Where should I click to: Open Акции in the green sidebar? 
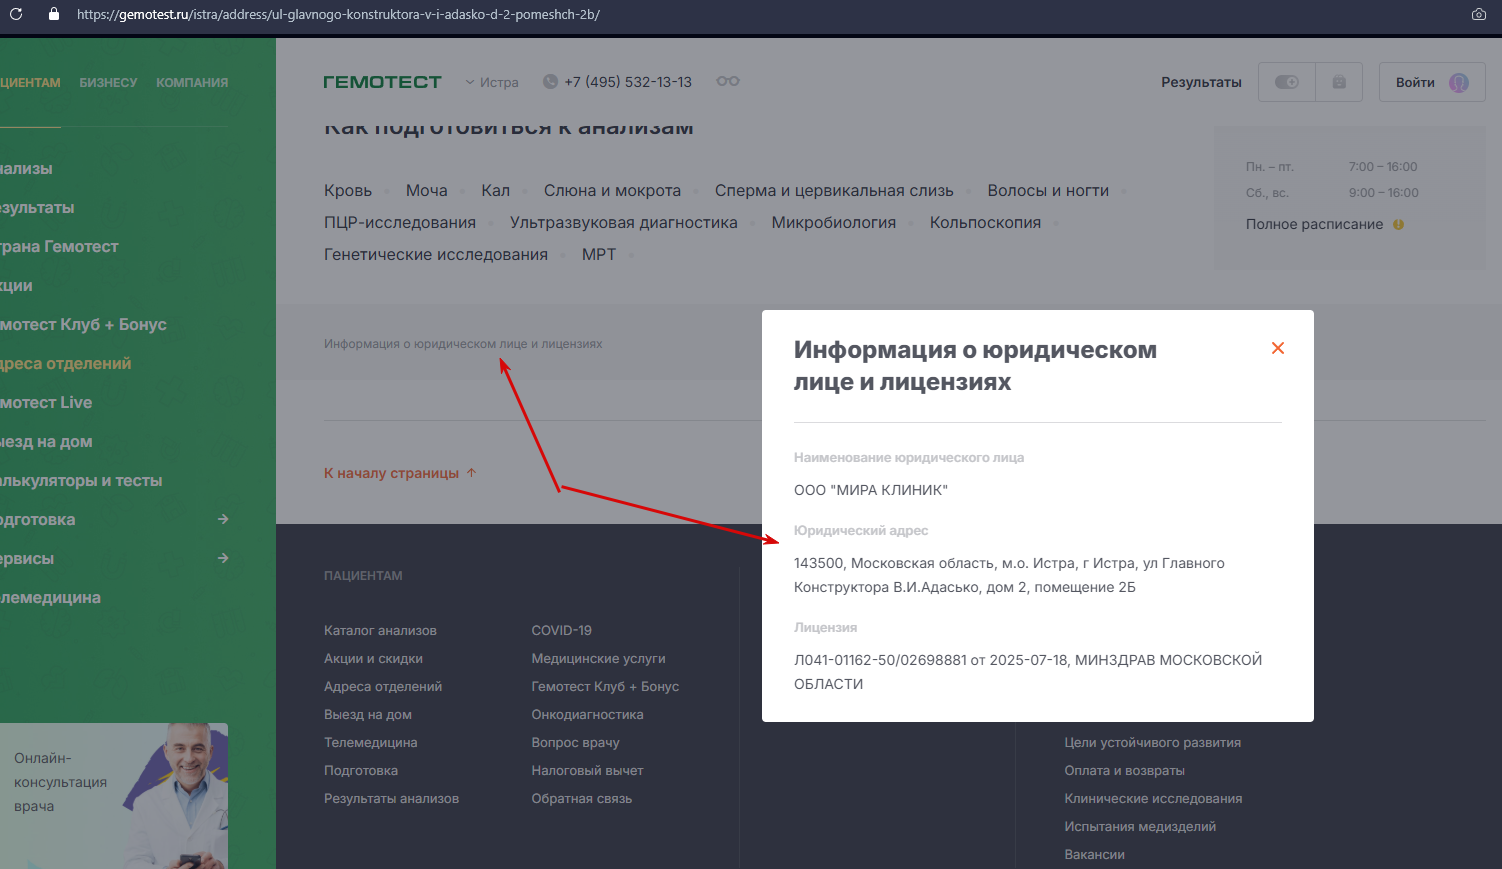point(16,286)
